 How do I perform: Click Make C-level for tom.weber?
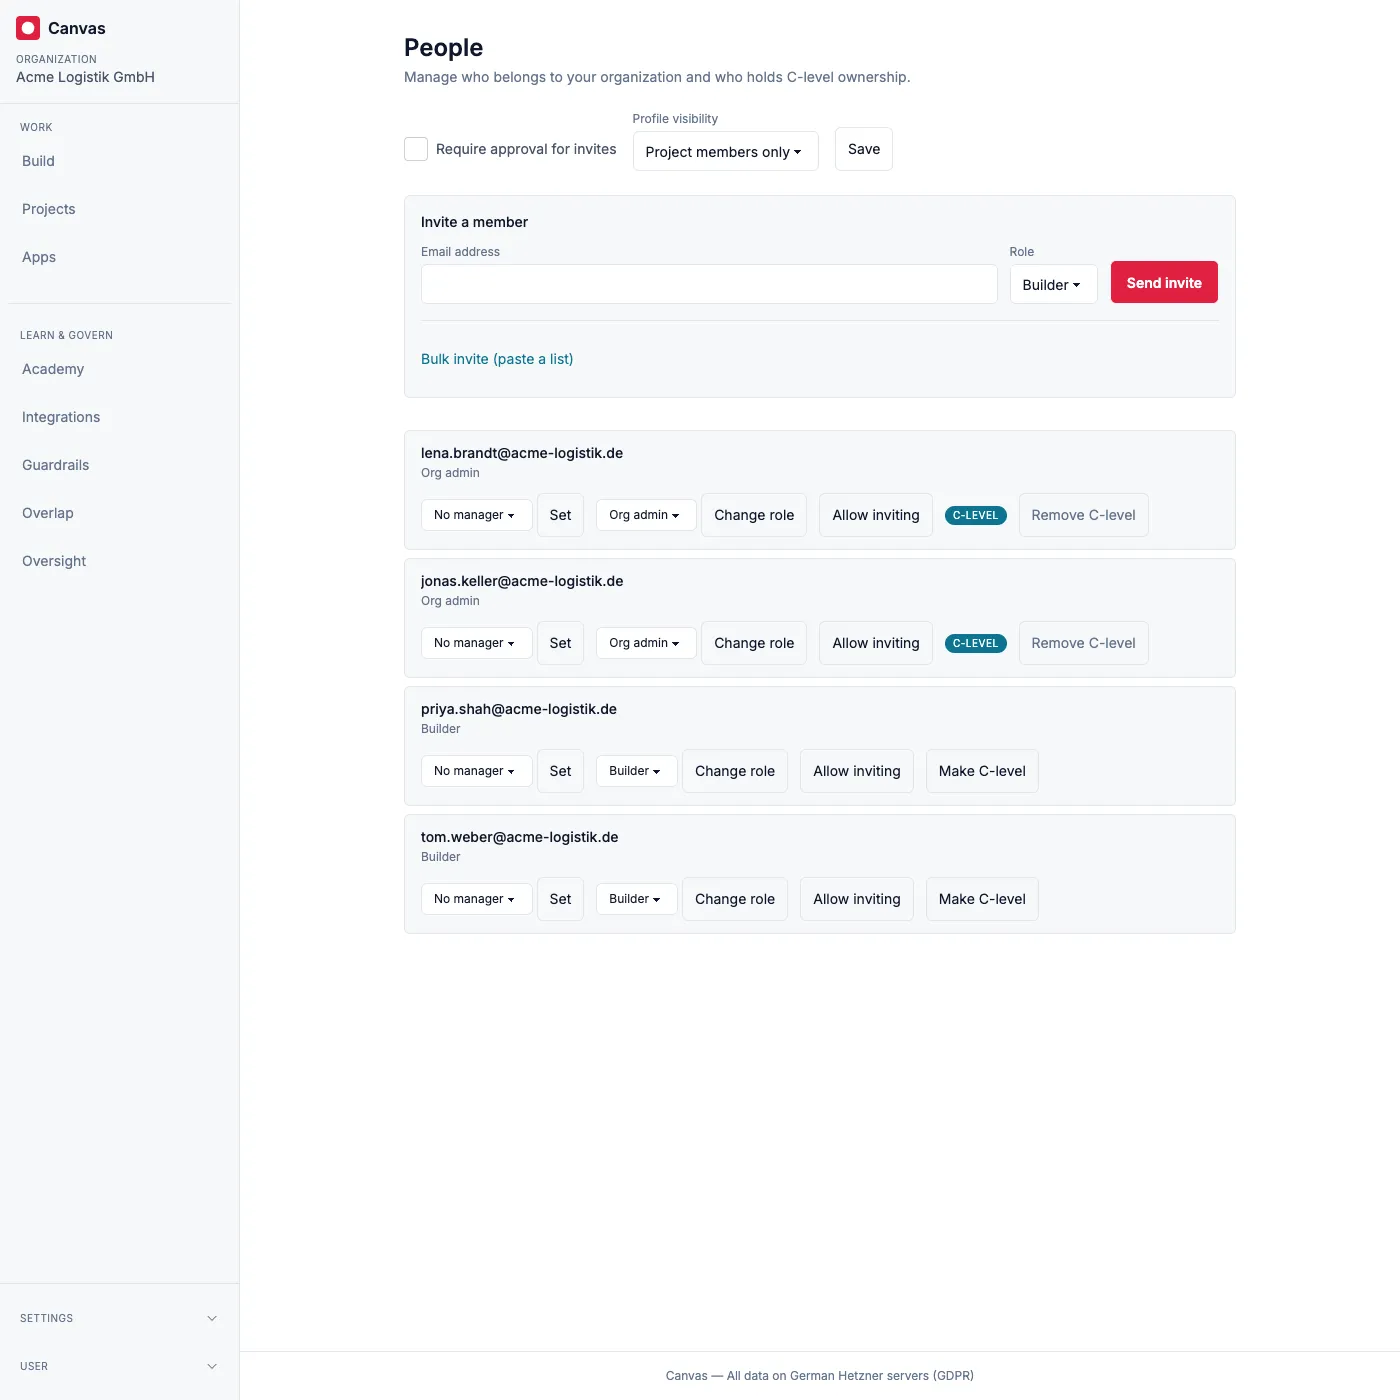pos(982,899)
